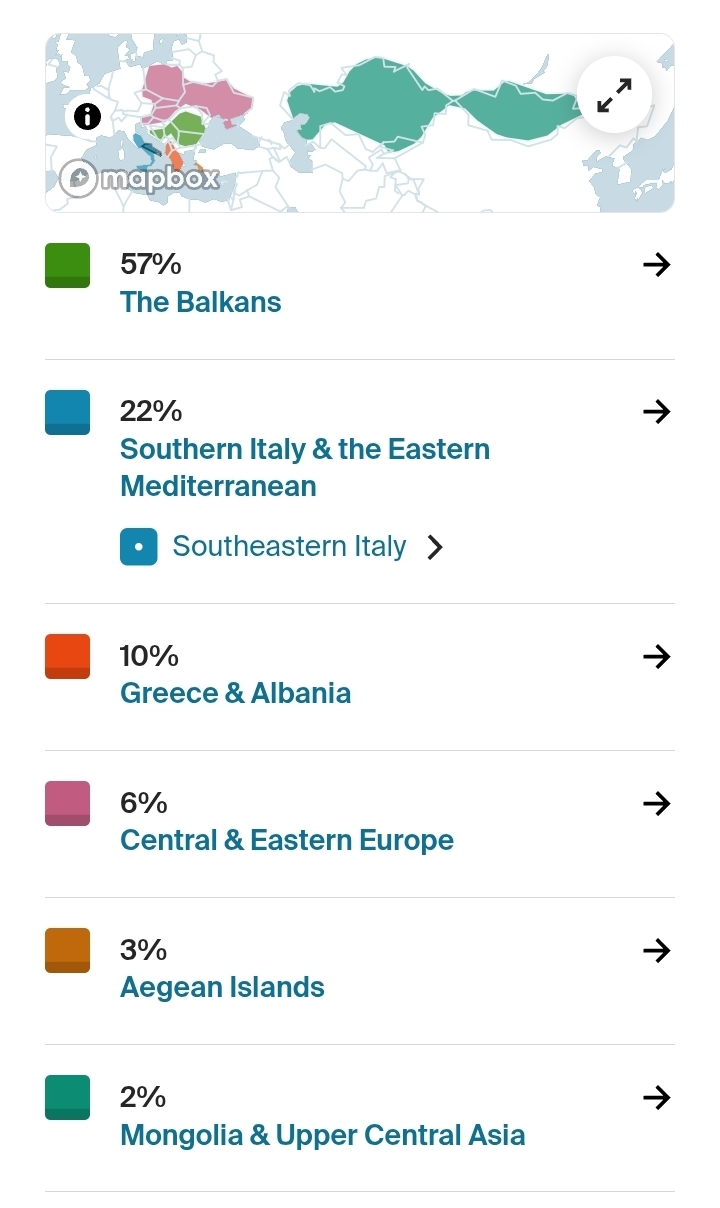Open Central & Eastern Europe arrow

pyautogui.click(x=656, y=804)
